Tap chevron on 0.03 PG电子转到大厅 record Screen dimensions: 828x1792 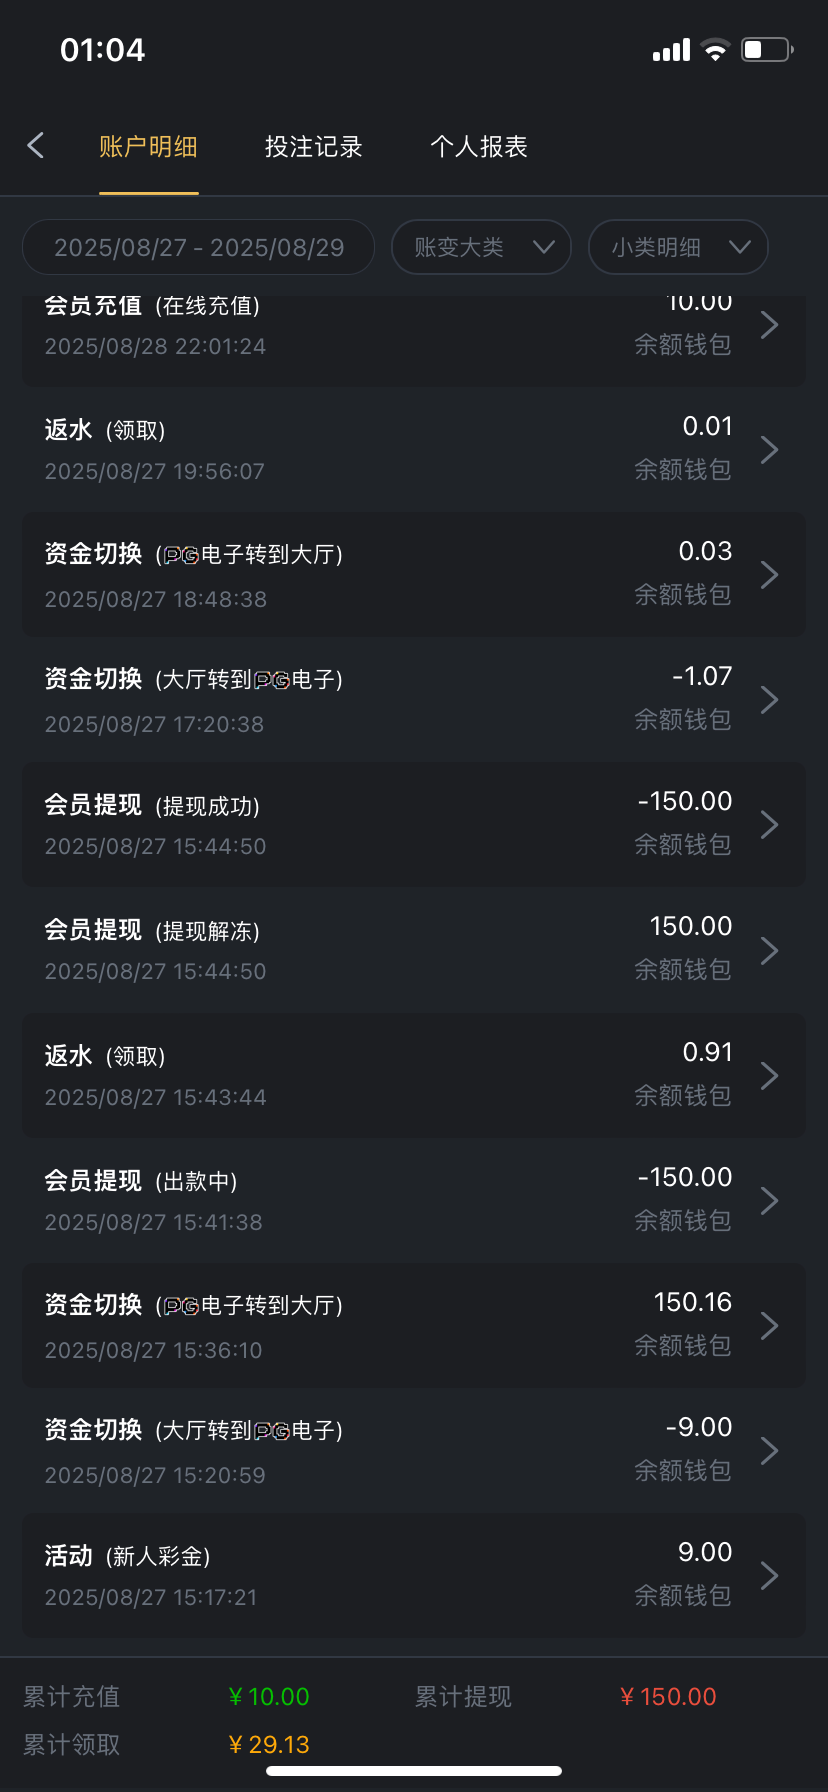[x=769, y=575]
